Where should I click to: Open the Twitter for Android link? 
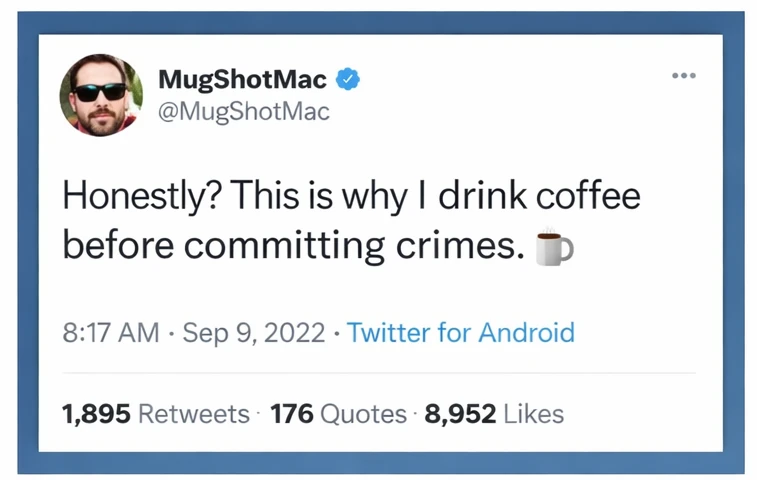click(460, 332)
